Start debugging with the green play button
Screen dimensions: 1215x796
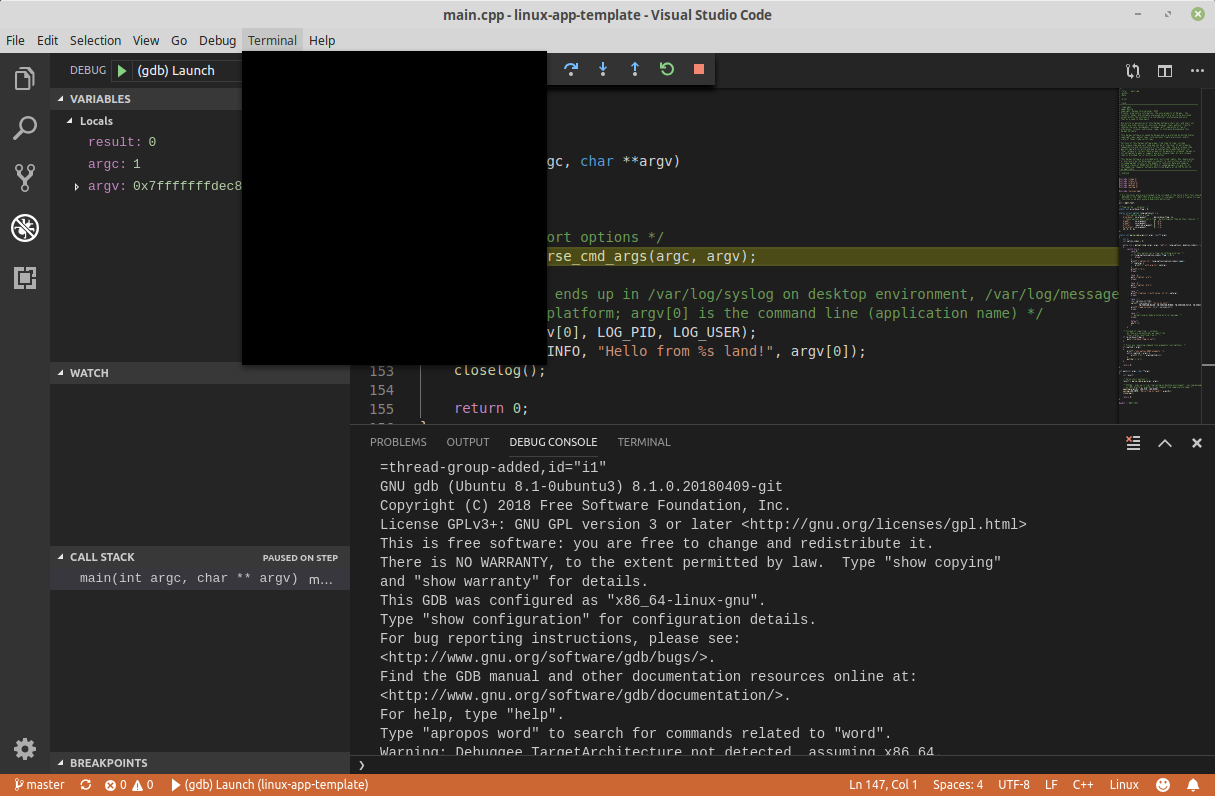tap(120, 70)
